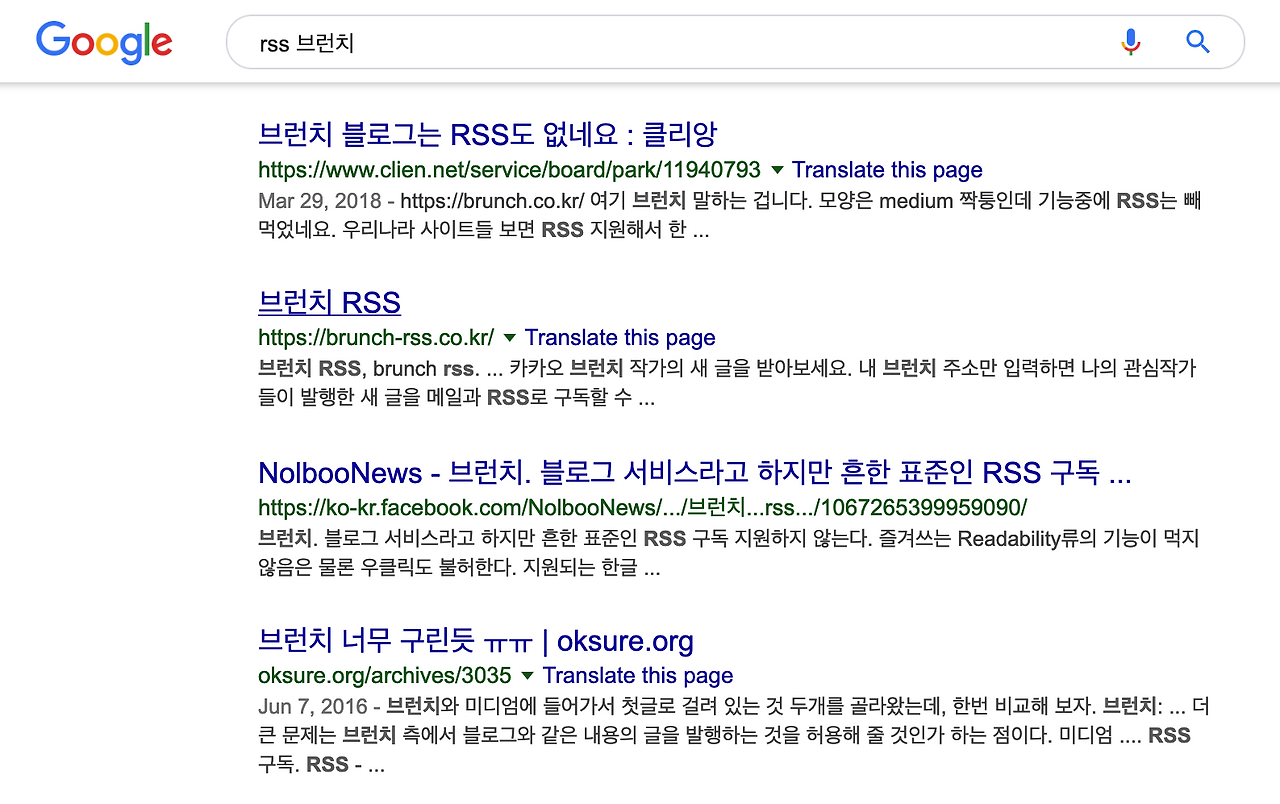Click the green ko-kr.facebook.com/NolbooNews URL
Screen dimensions: 1280x804
pyautogui.click(x=642, y=506)
